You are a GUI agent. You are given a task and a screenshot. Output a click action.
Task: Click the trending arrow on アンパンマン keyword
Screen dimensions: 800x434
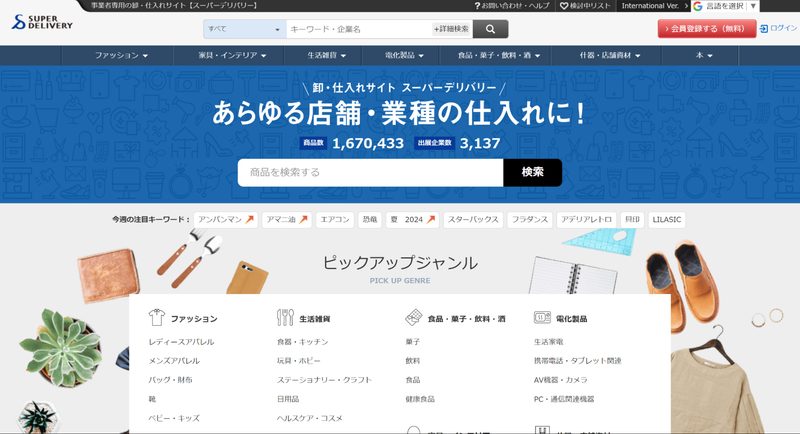249,219
